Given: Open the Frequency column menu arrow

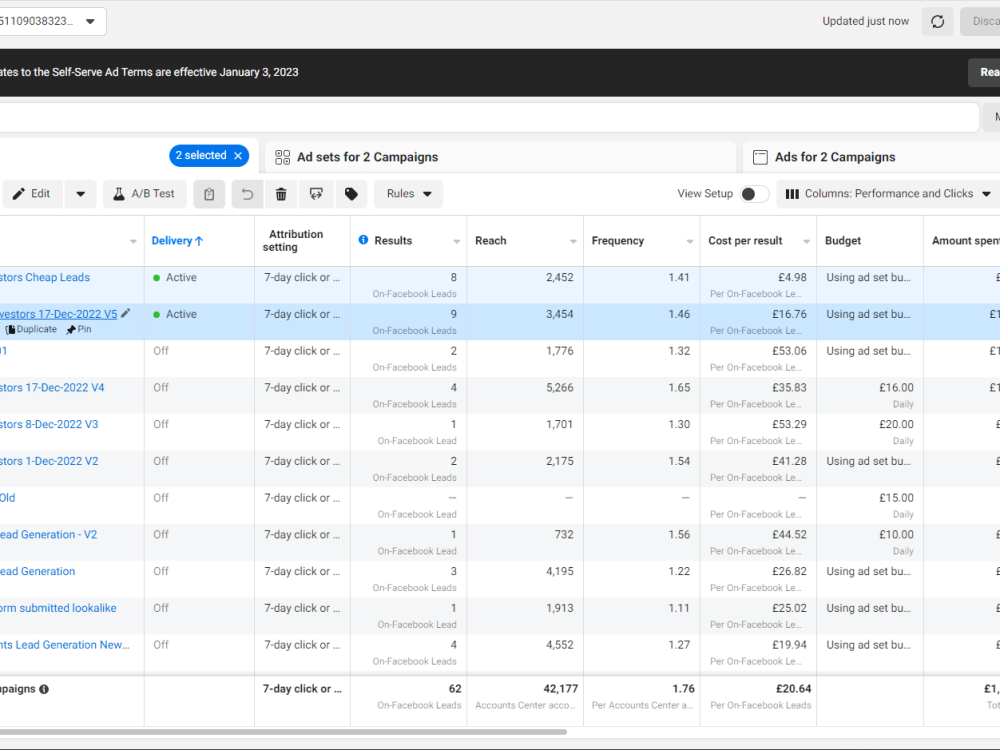Looking at the screenshot, I should click(x=690, y=241).
